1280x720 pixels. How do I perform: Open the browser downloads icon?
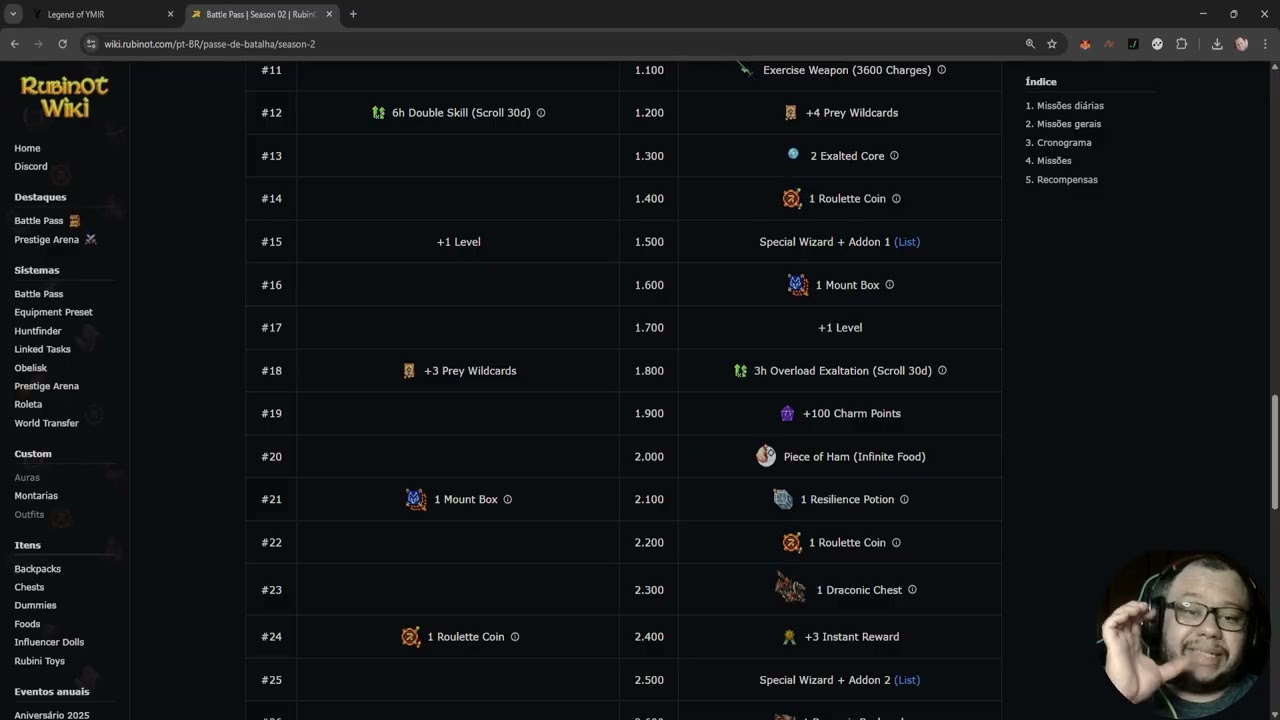coord(1217,44)
